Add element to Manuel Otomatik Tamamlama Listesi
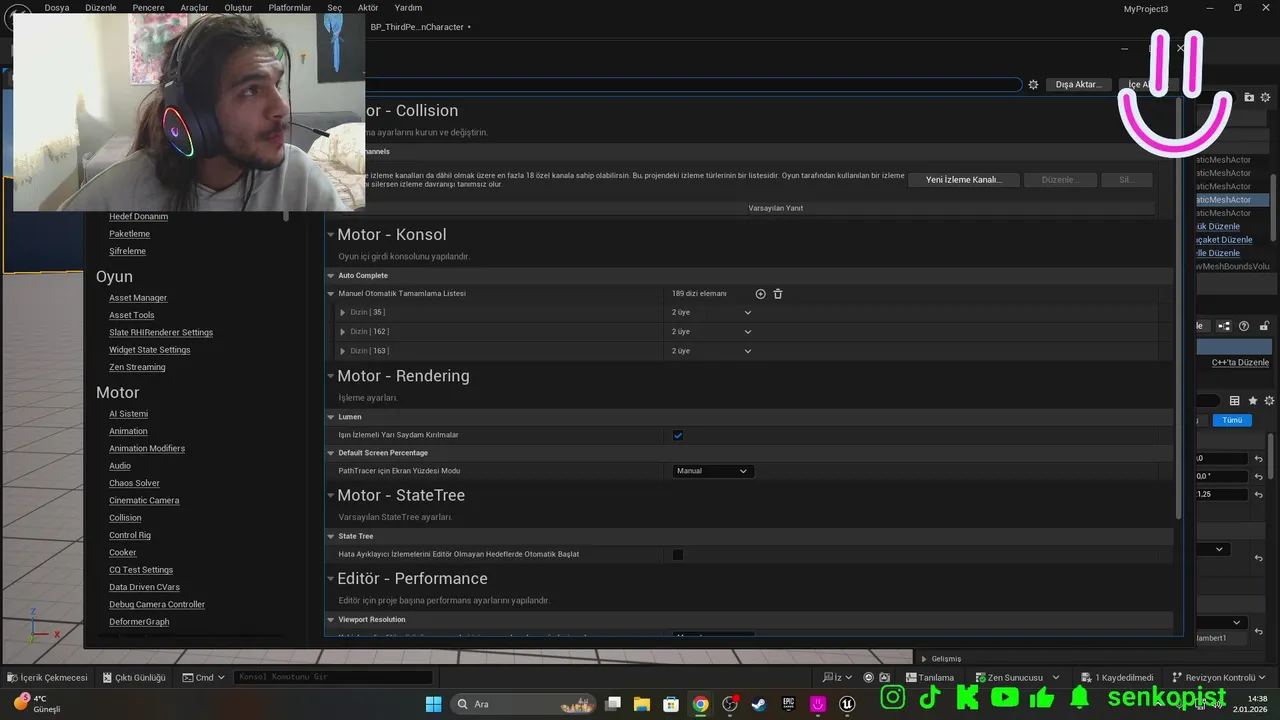This screenshot has width=1280, height=720. (760, 294)
